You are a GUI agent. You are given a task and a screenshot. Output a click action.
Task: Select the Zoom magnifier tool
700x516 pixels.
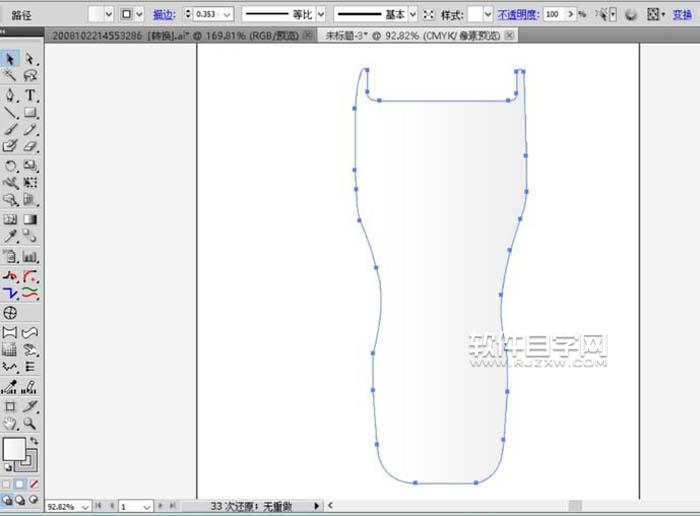coord(30,424)
